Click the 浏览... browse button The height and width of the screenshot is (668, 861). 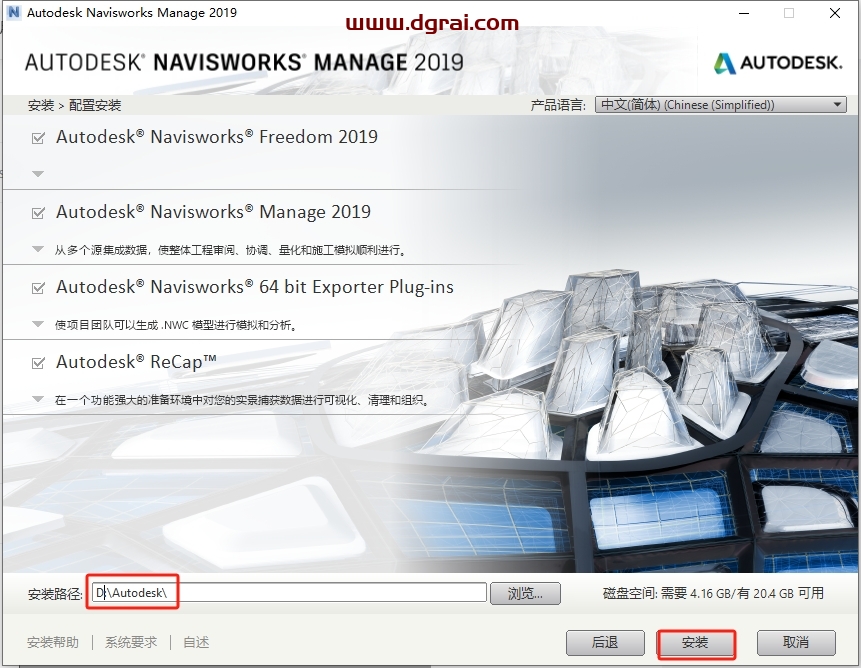tap(525, 593)
